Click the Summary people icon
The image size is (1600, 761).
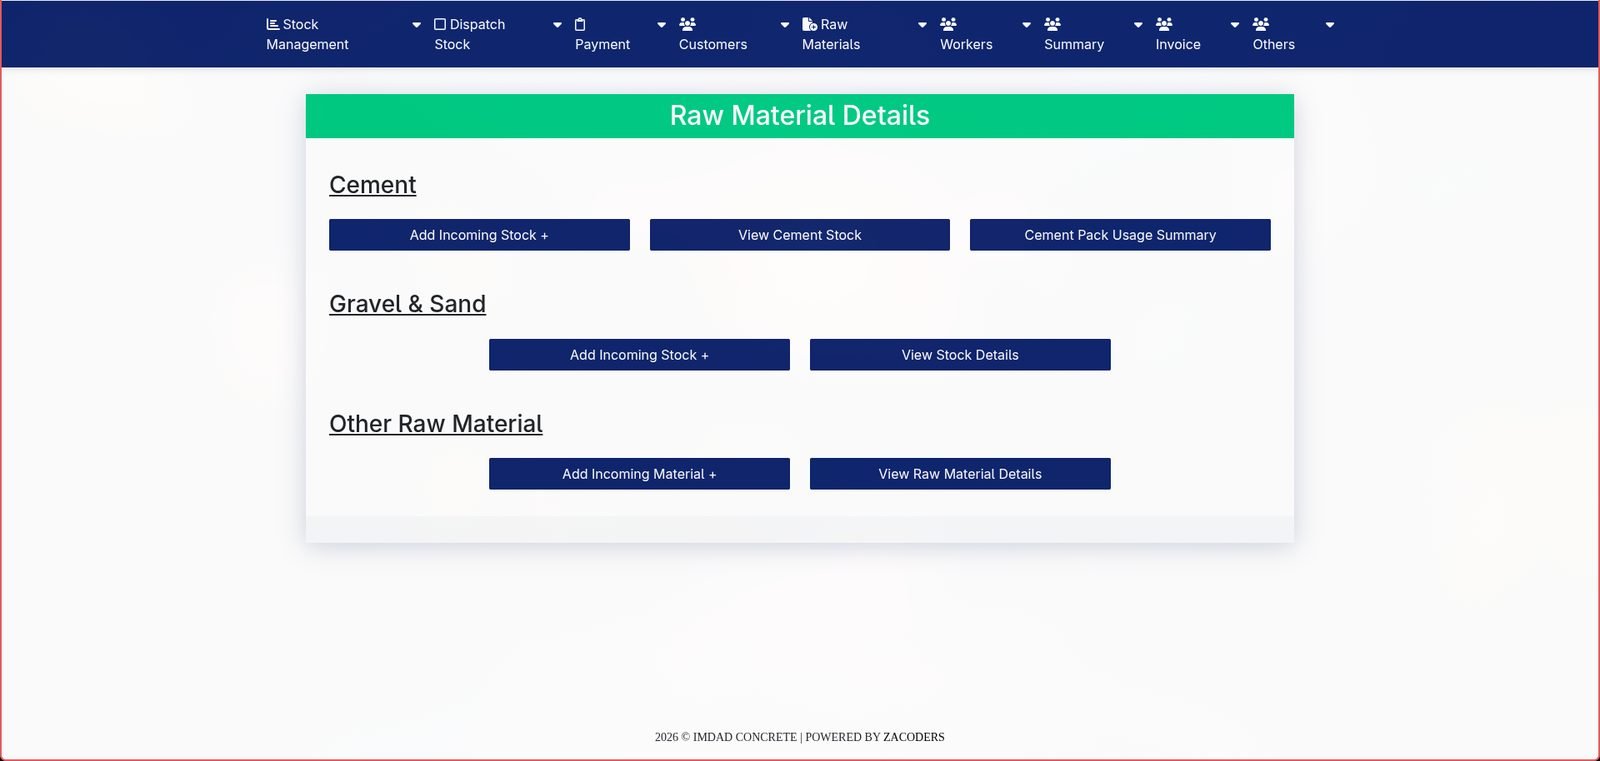point(1052,24)
